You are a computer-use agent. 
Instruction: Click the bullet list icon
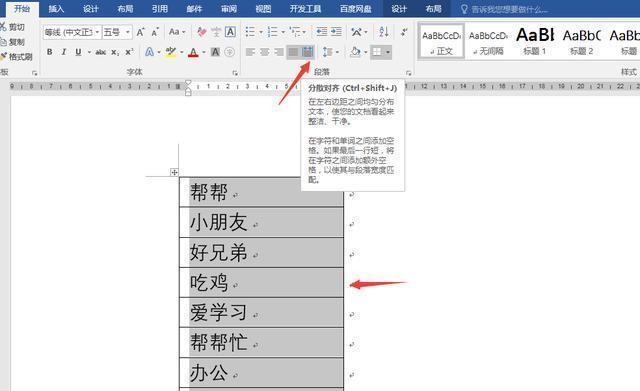[250, 32]
